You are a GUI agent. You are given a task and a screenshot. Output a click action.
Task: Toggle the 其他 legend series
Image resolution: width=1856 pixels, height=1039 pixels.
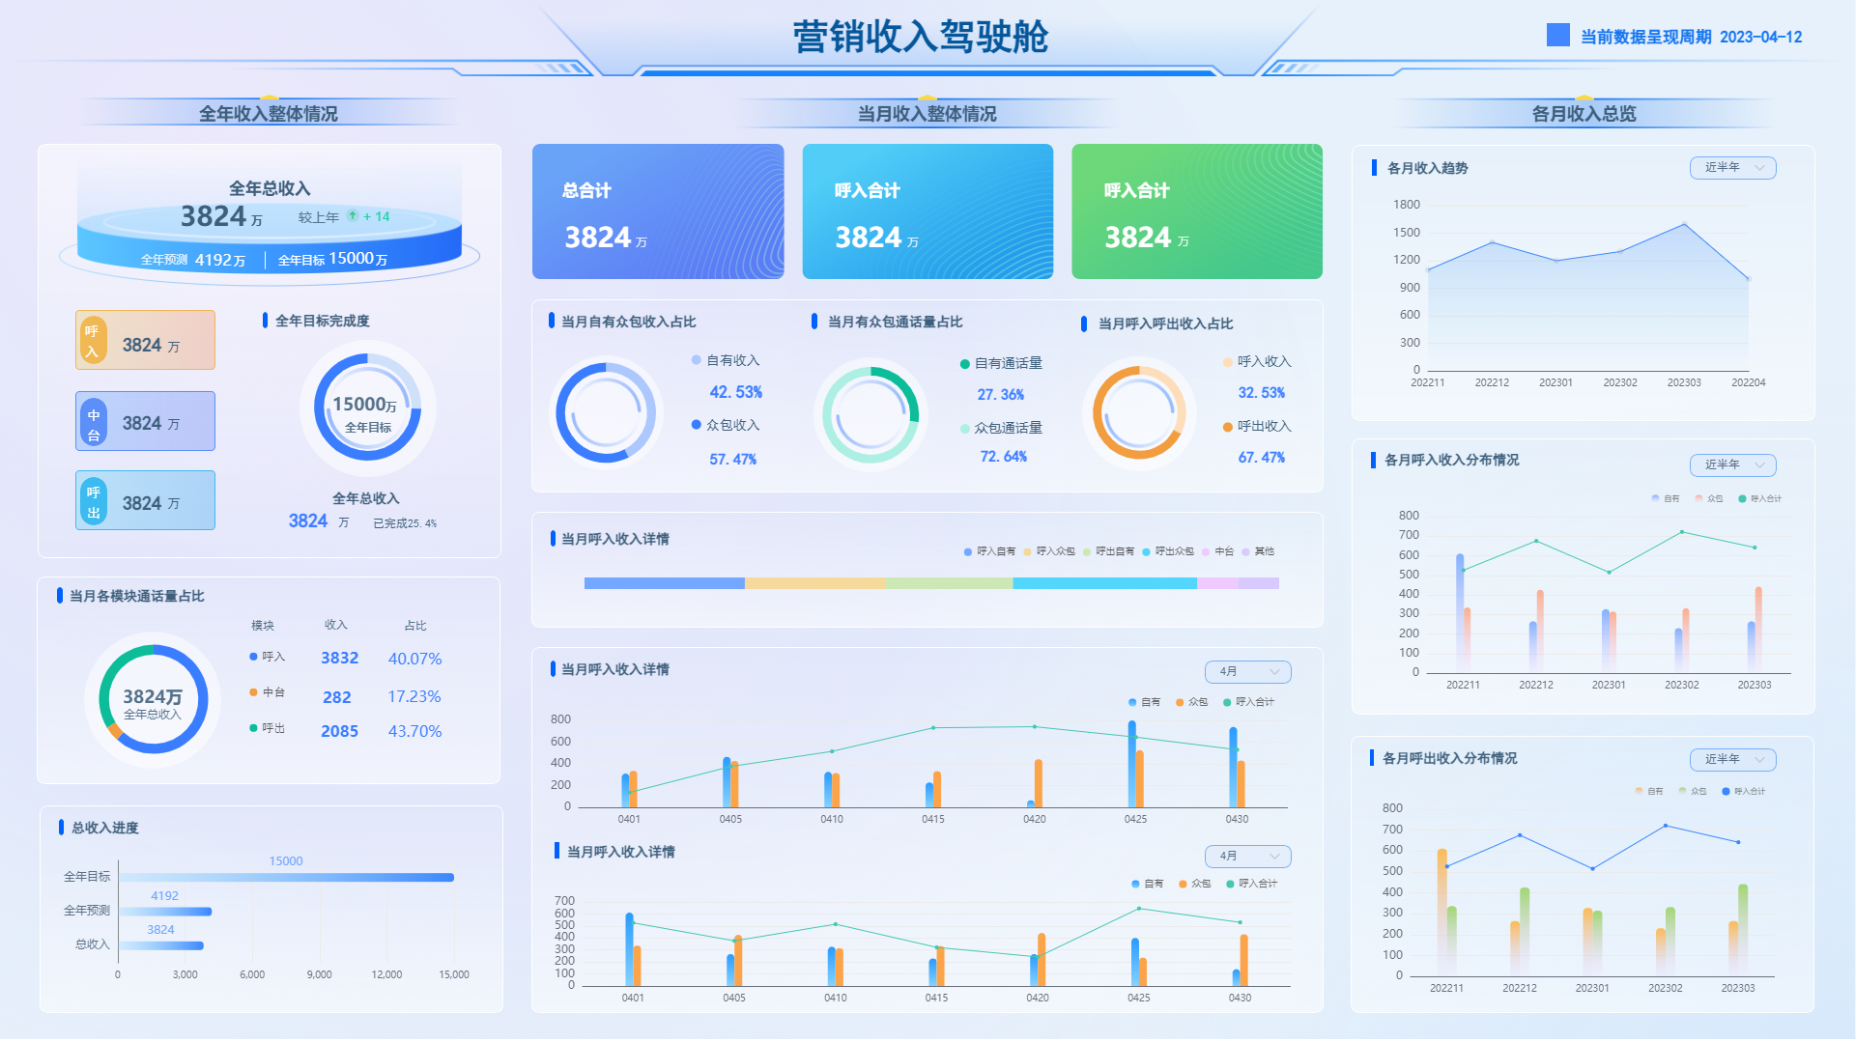point(1258,551)
